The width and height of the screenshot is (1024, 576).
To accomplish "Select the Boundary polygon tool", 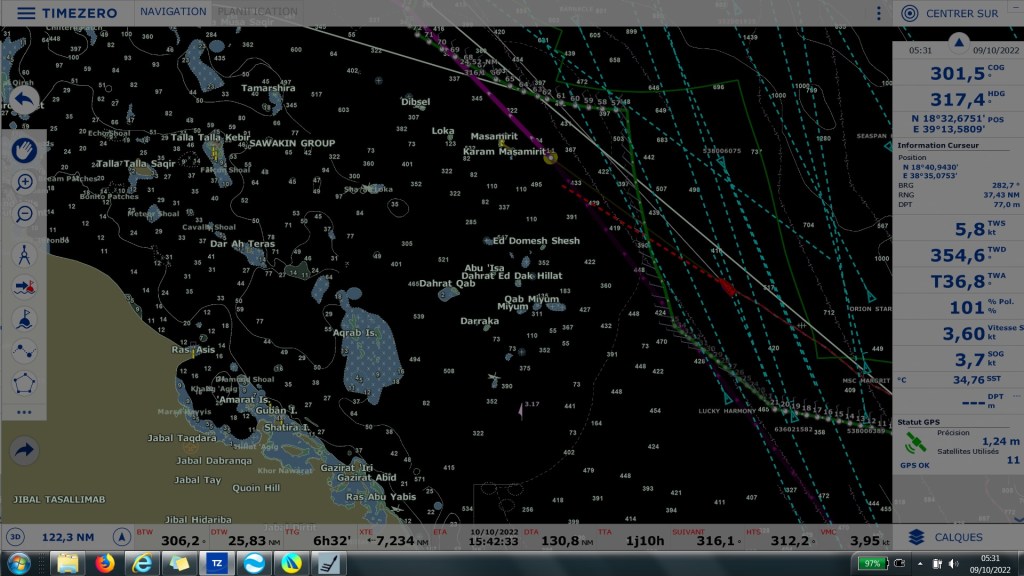I will point(24,383).
